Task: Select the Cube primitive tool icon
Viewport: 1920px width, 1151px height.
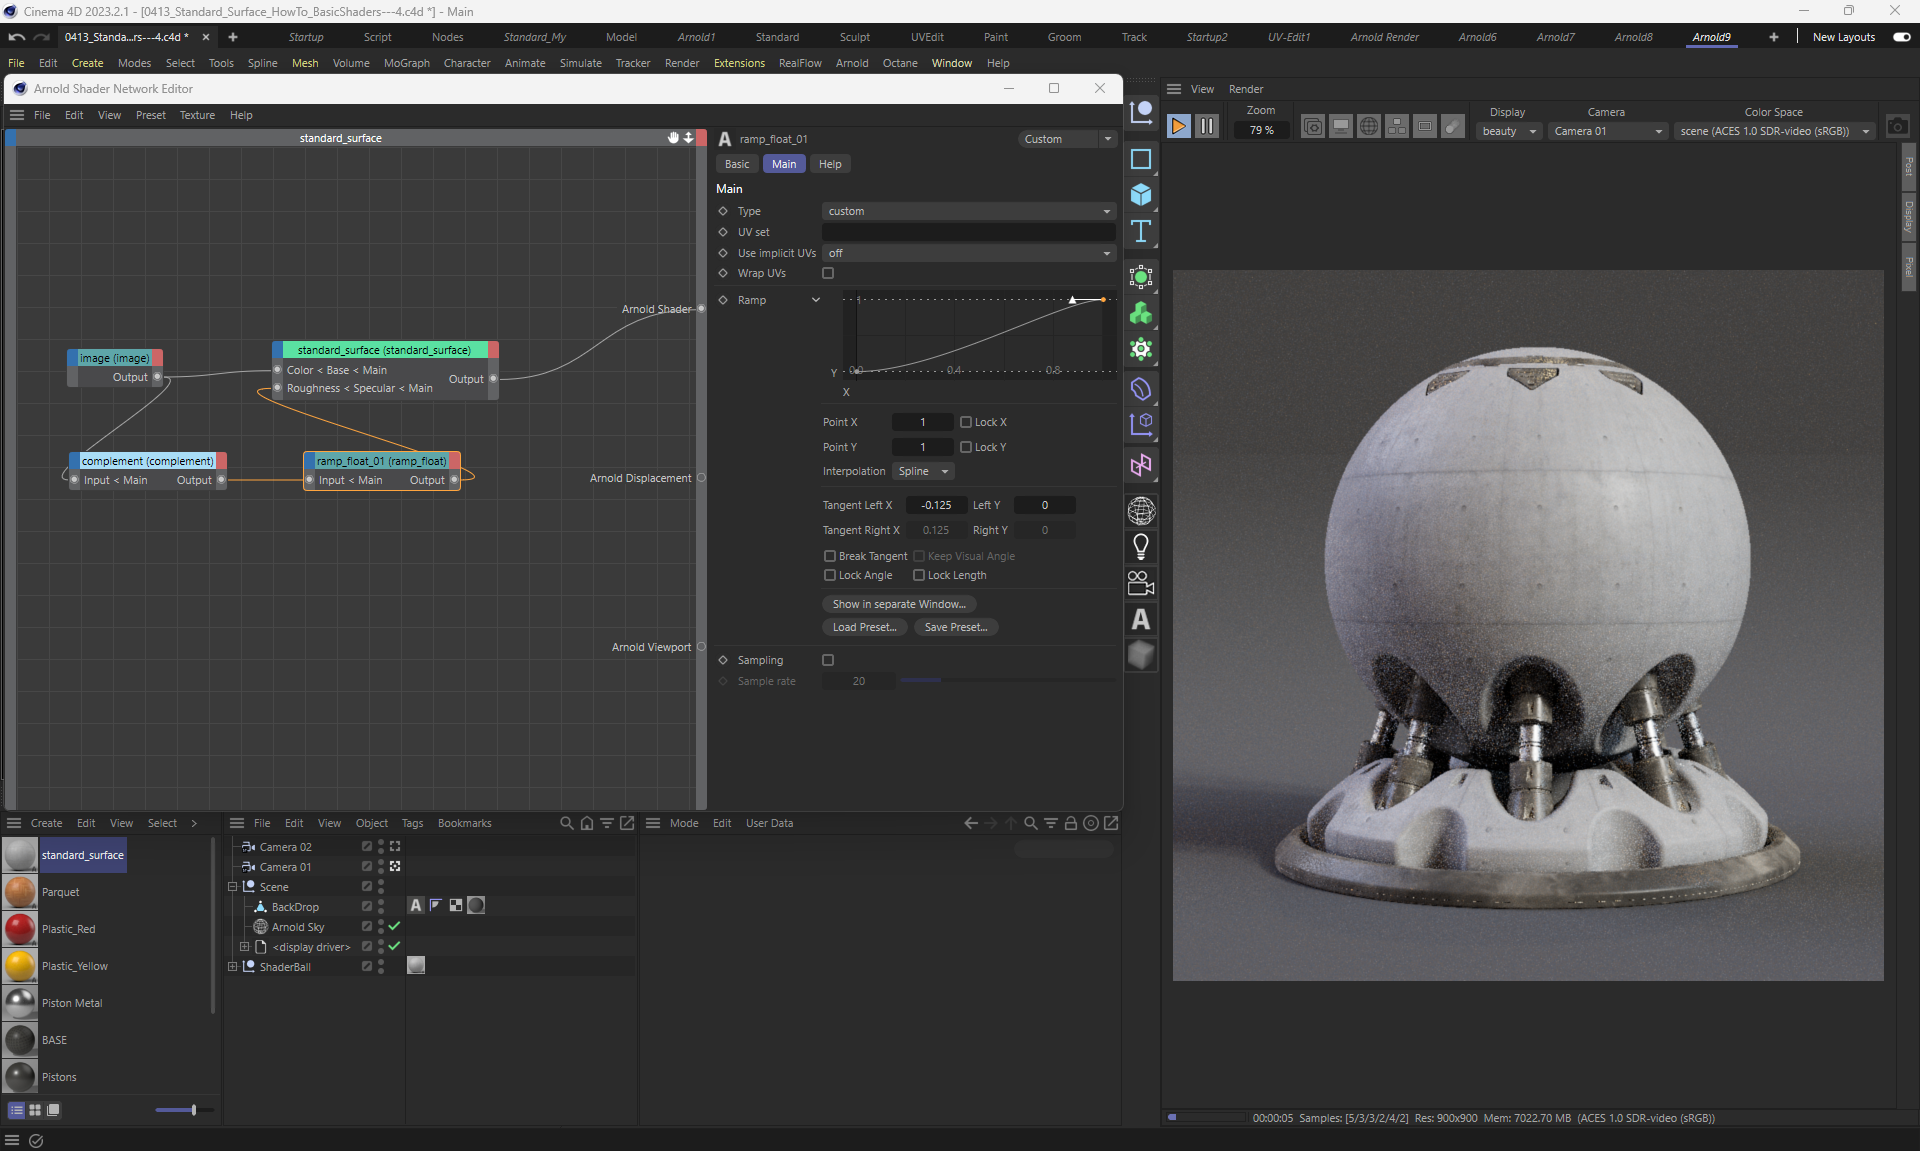Action: 1141,194
